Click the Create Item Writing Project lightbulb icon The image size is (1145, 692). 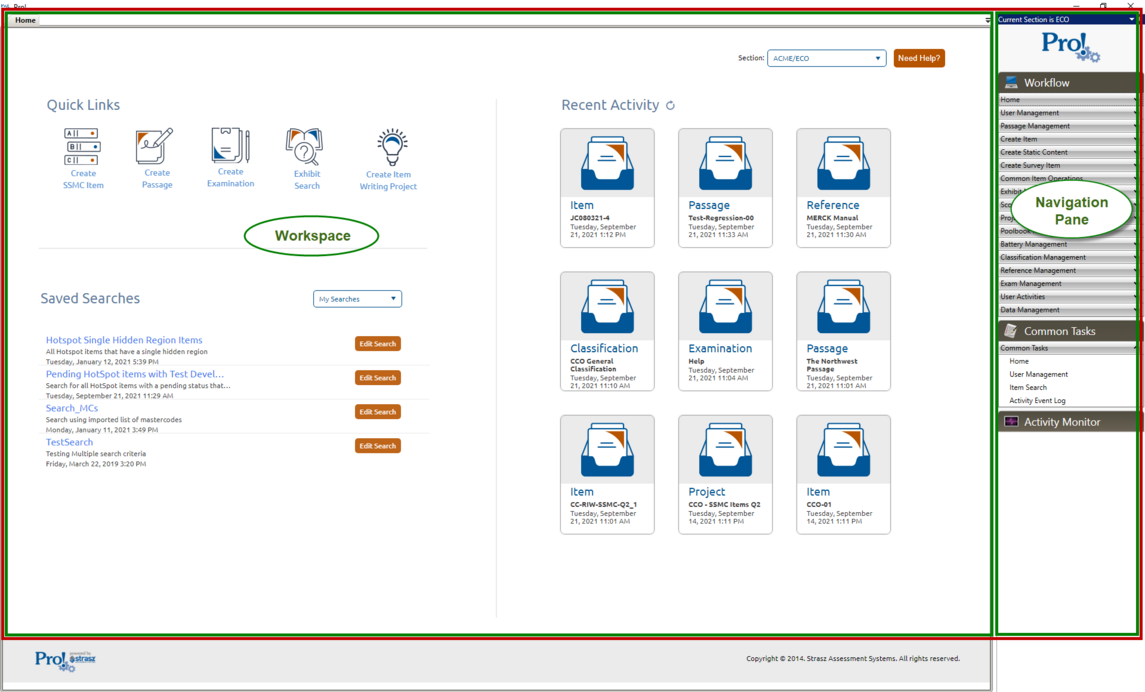point(391,148)
